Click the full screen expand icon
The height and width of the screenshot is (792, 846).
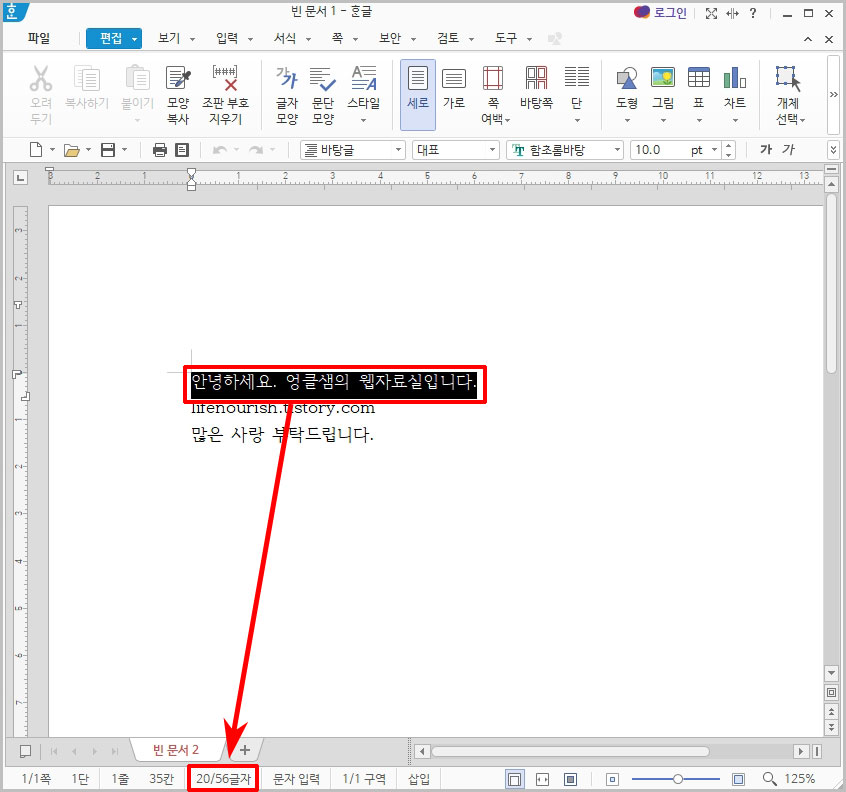click(711, 13)
